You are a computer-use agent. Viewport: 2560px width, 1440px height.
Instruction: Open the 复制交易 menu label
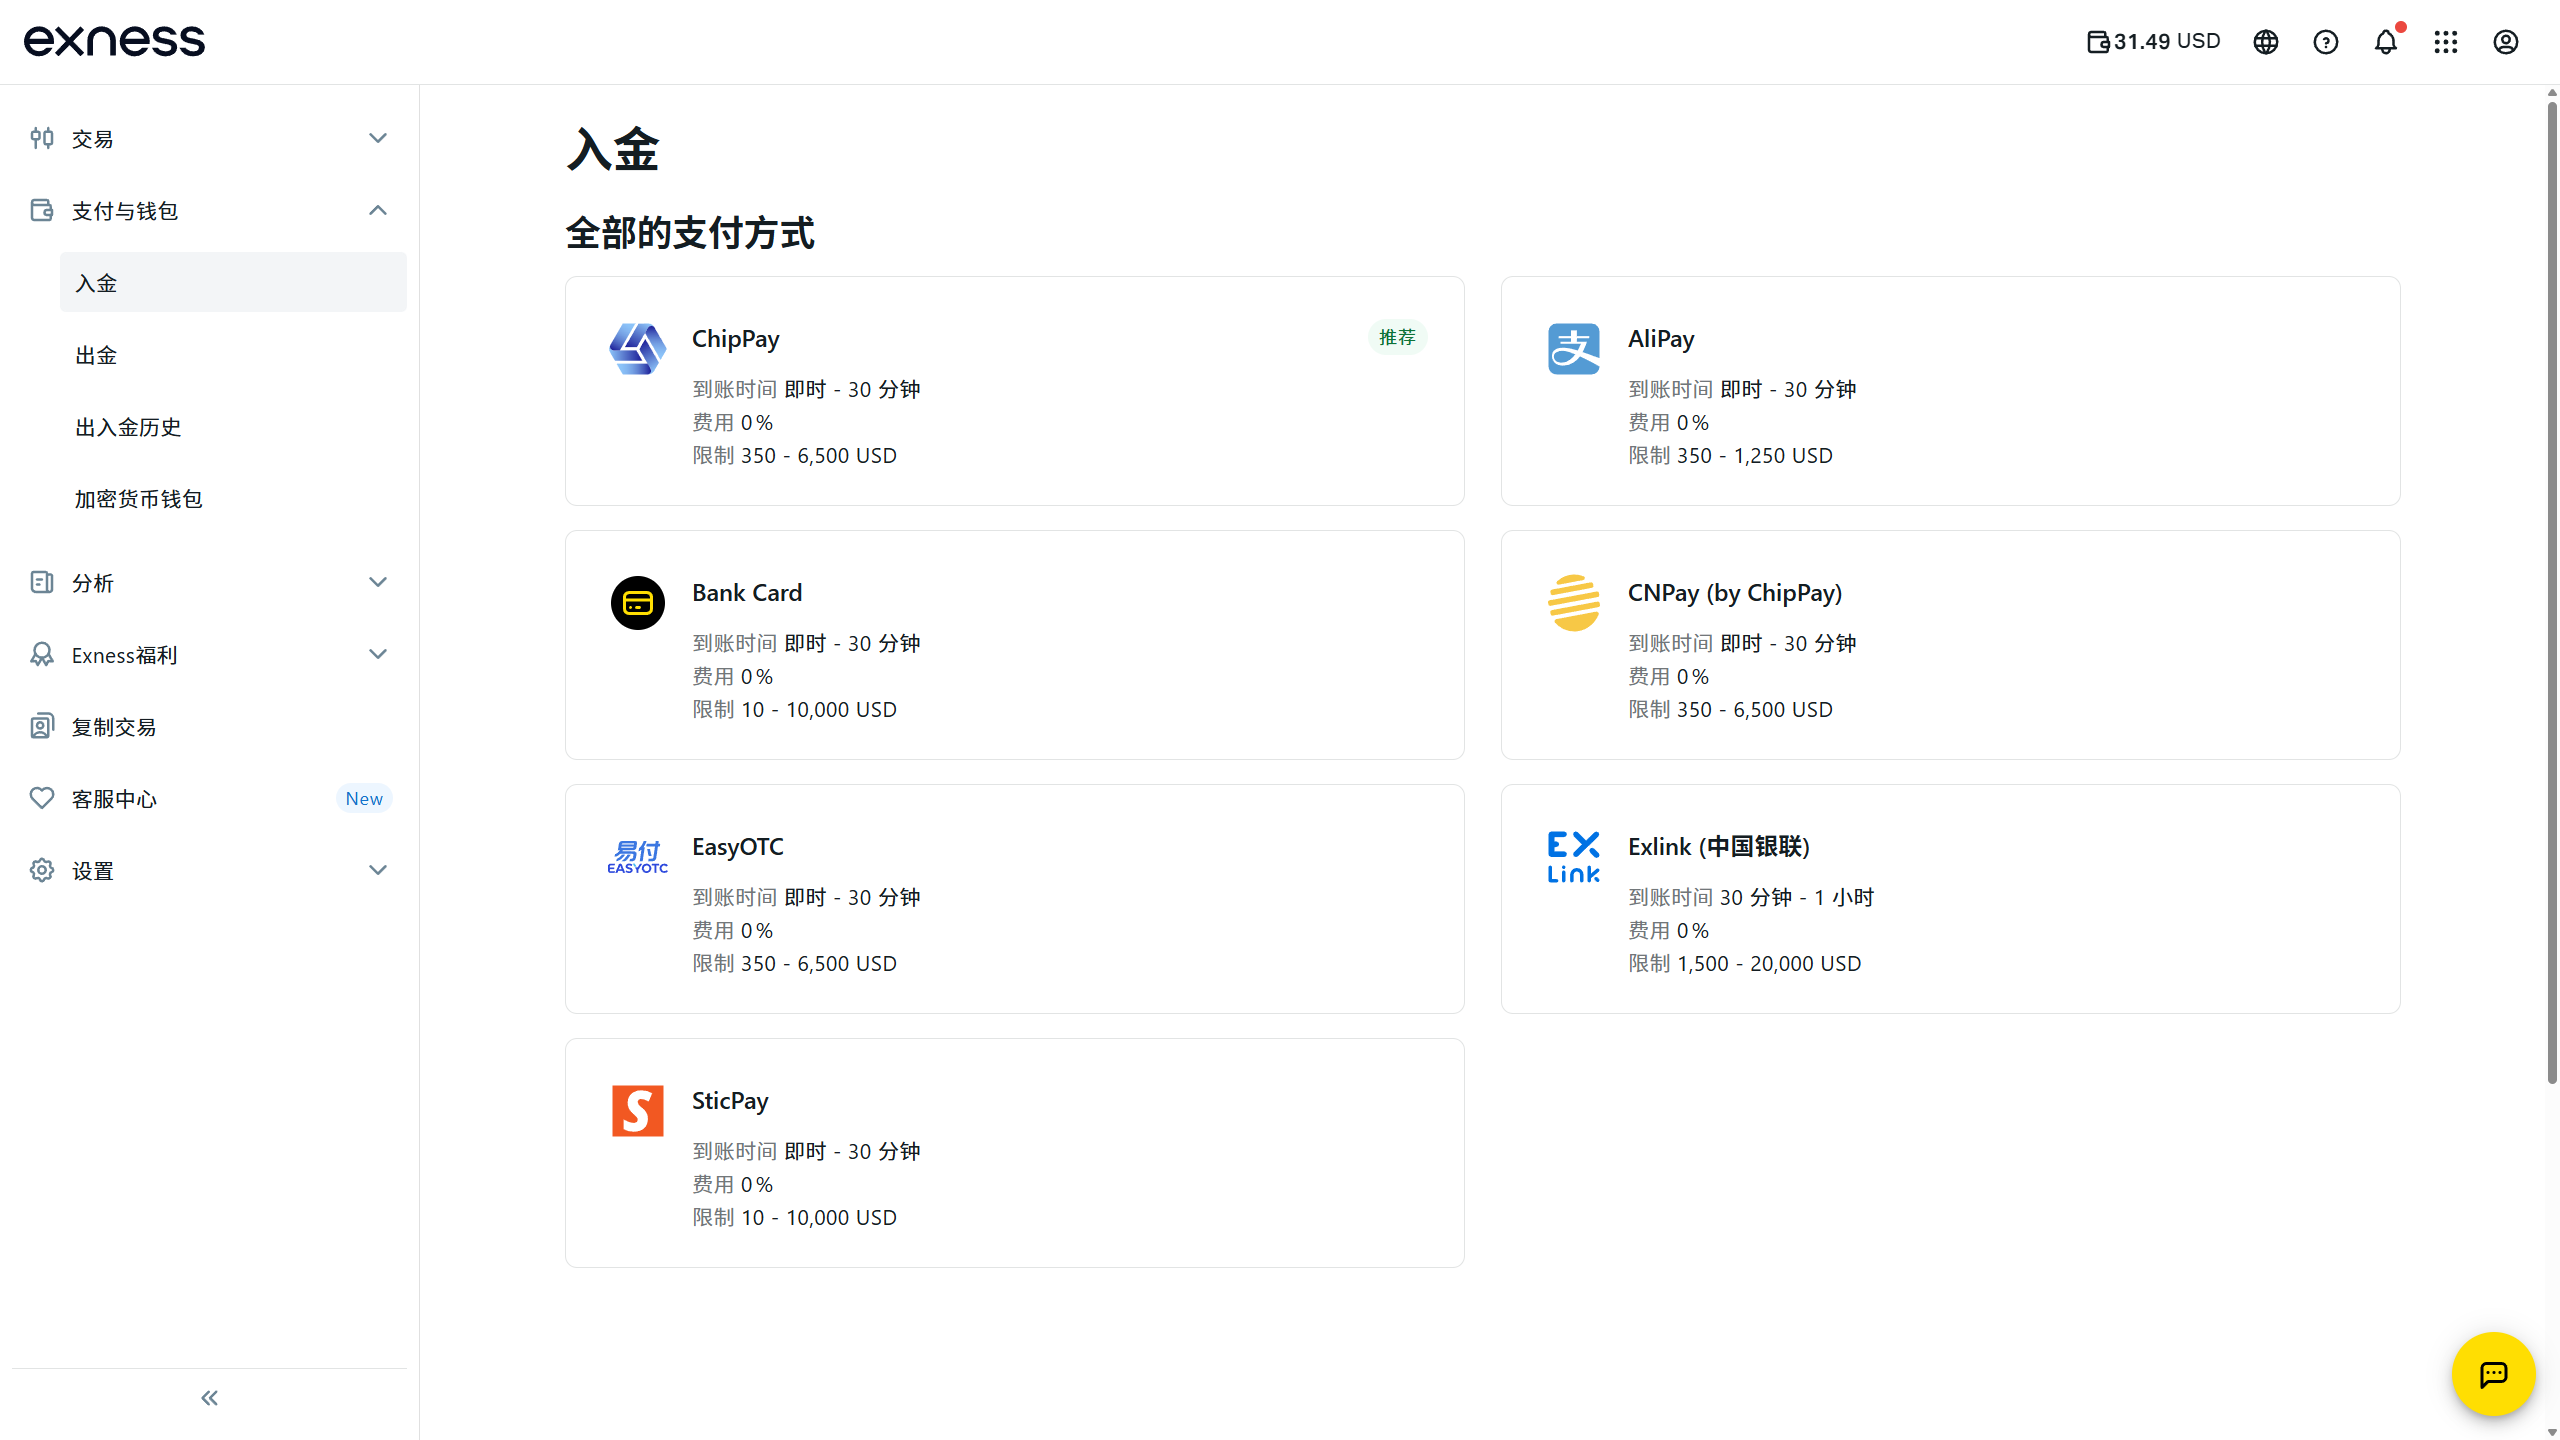(x=114, y=727)
